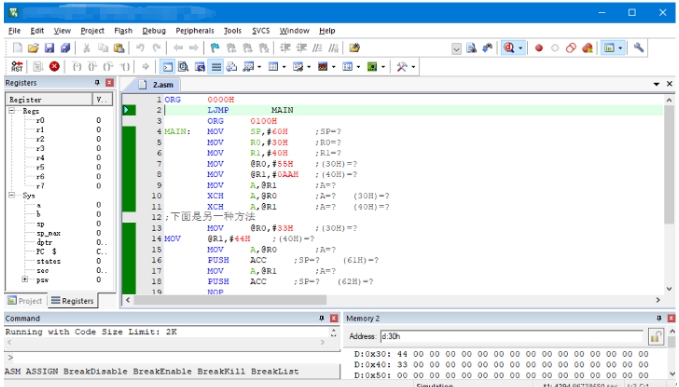Step over the current line icon
The image size is (679, 387).
click(x=93, y=67)
